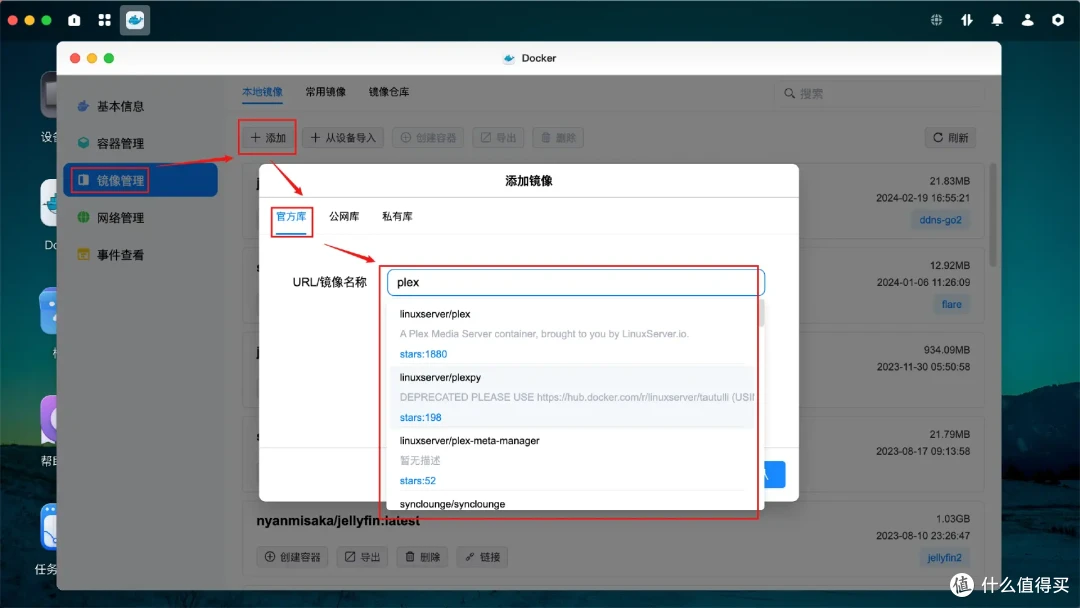Click the 934.09MB size text
Image resolution: width=1080 pixels, height=608 pixels.
click(946, 350)
